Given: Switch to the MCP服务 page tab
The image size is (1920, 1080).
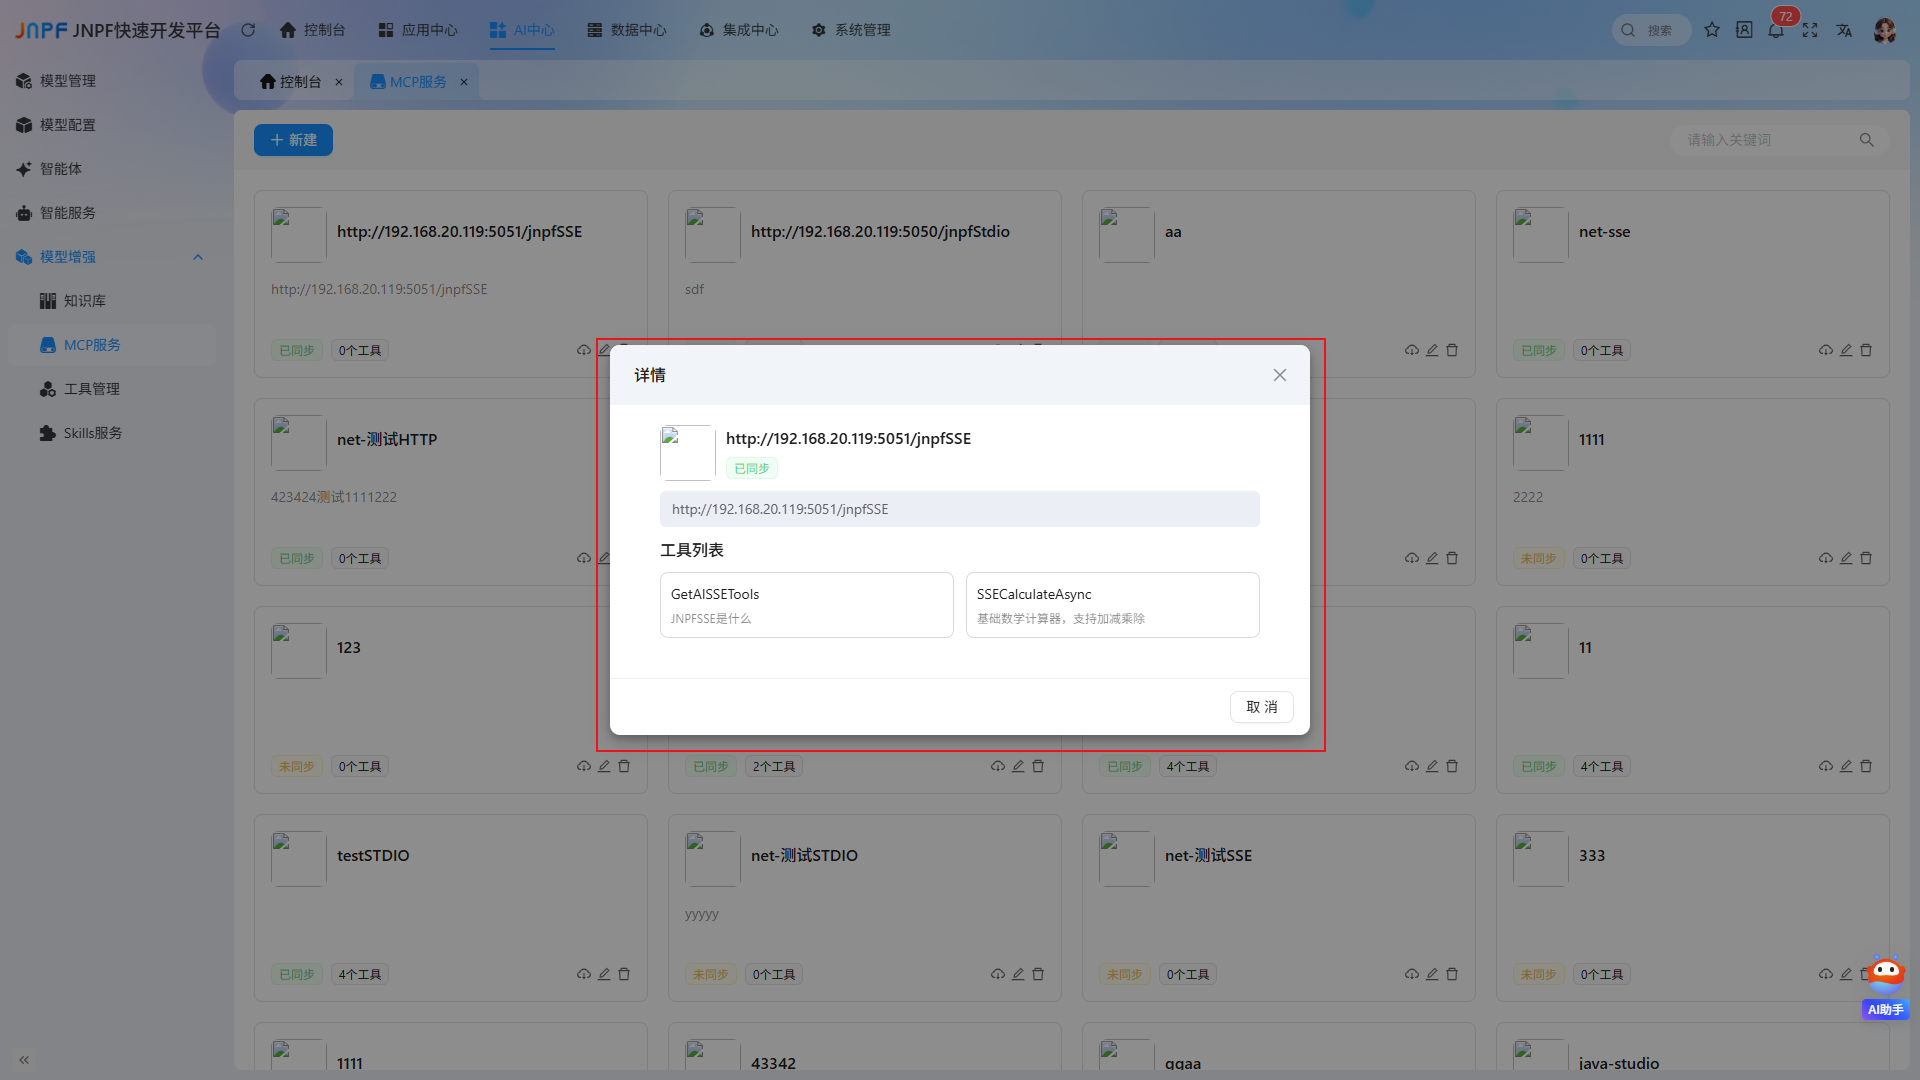Looking at the screenshot, I should 408,82.
